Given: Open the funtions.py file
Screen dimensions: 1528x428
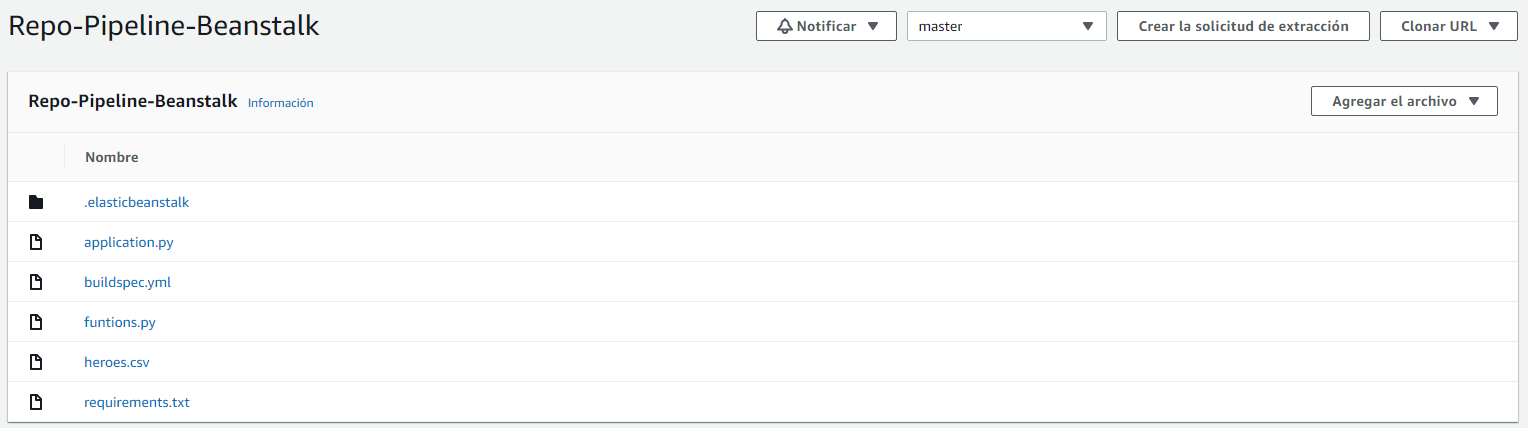Looking at the screenshot, I should [119, 322].
